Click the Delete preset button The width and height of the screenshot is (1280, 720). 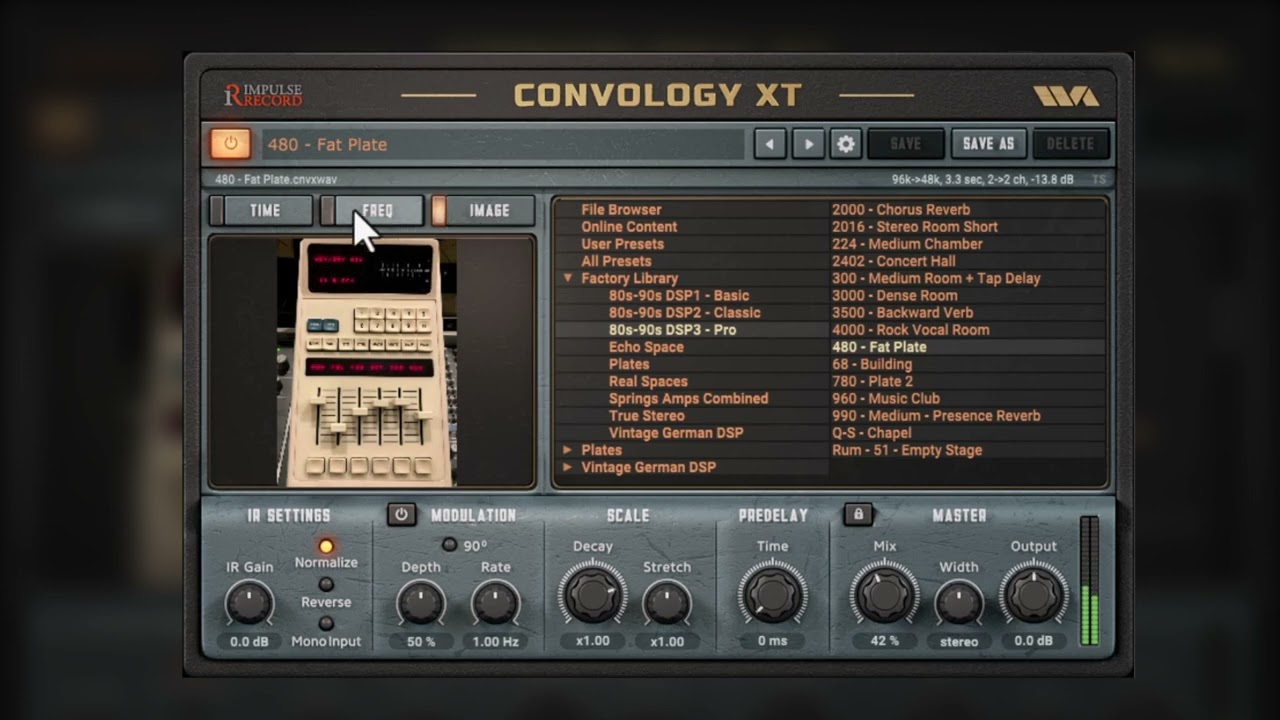coord(1070,144)
